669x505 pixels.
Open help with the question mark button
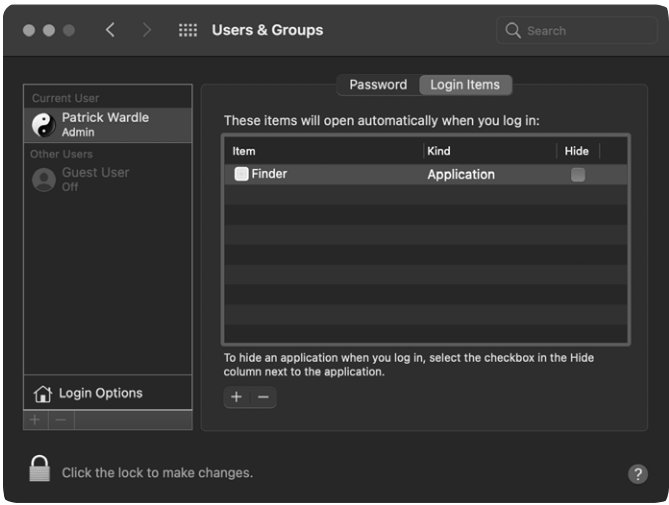tap(637, 474)
